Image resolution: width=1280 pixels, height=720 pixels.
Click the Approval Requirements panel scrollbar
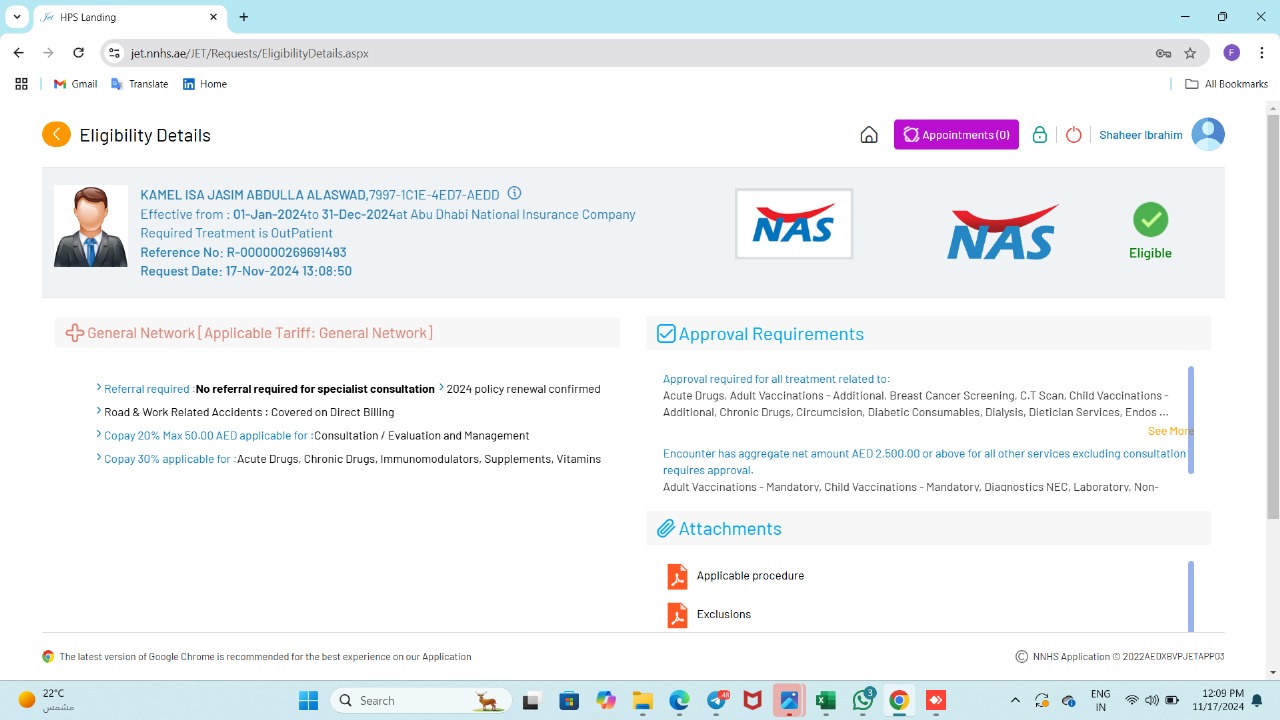point(1191,420)
